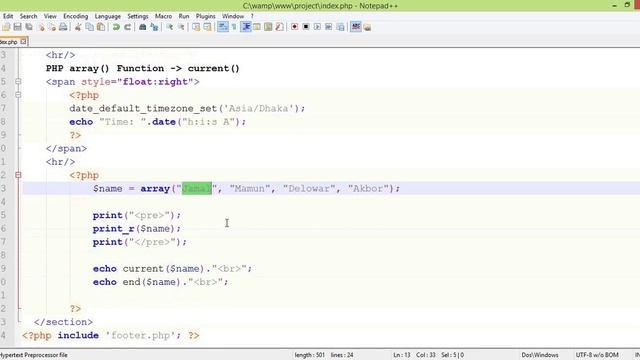
Task: Click the Cut scissors icon
Action: pos(78,27)
